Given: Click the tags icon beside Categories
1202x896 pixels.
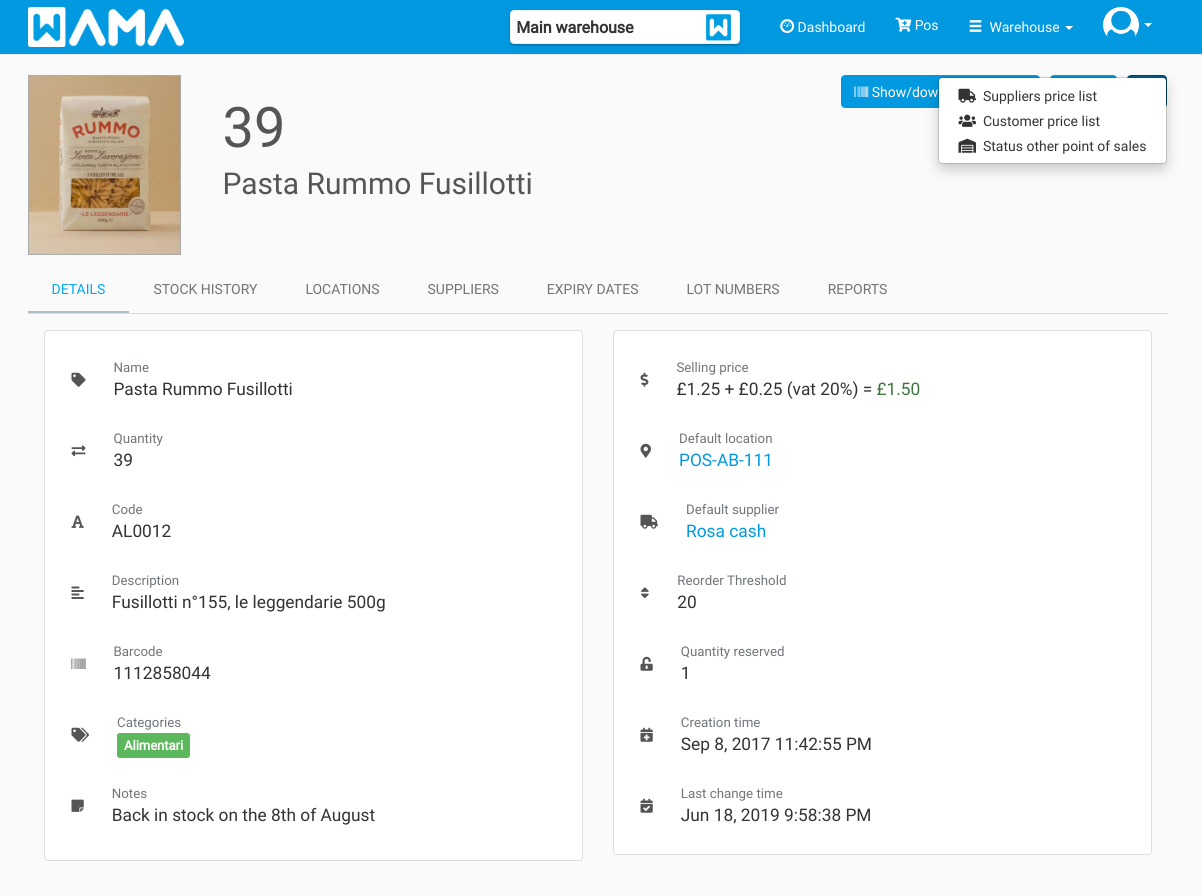Looking at the screenshot, I should coord(80,735).
